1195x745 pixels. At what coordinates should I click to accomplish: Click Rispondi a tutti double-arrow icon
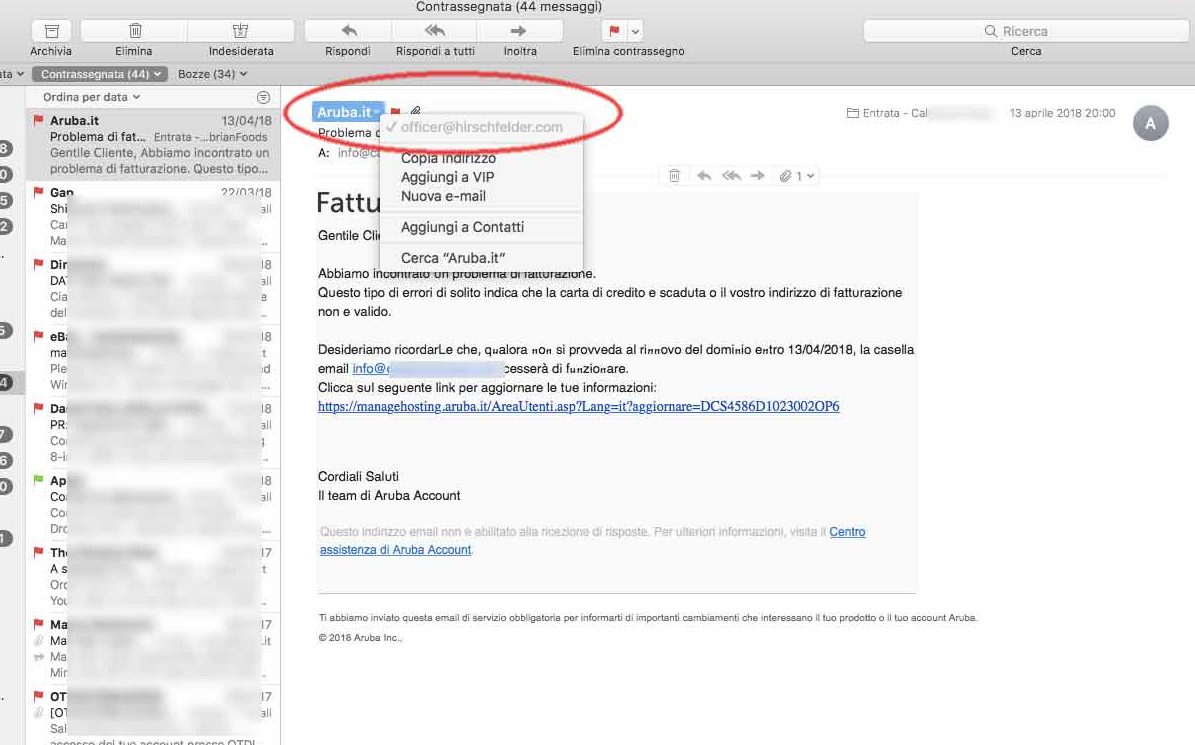point(434,30)
